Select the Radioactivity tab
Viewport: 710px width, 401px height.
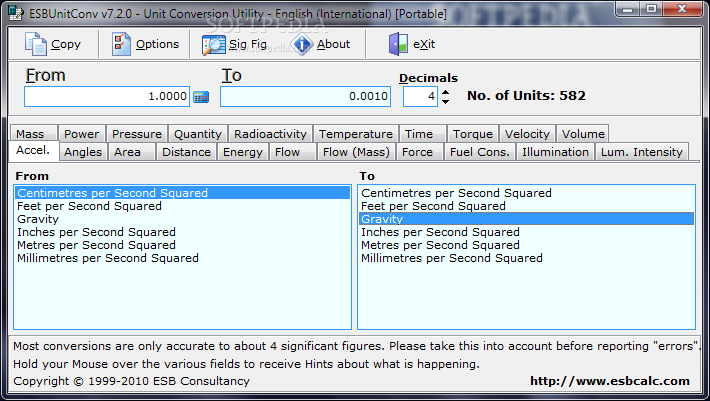pos(270,134)
